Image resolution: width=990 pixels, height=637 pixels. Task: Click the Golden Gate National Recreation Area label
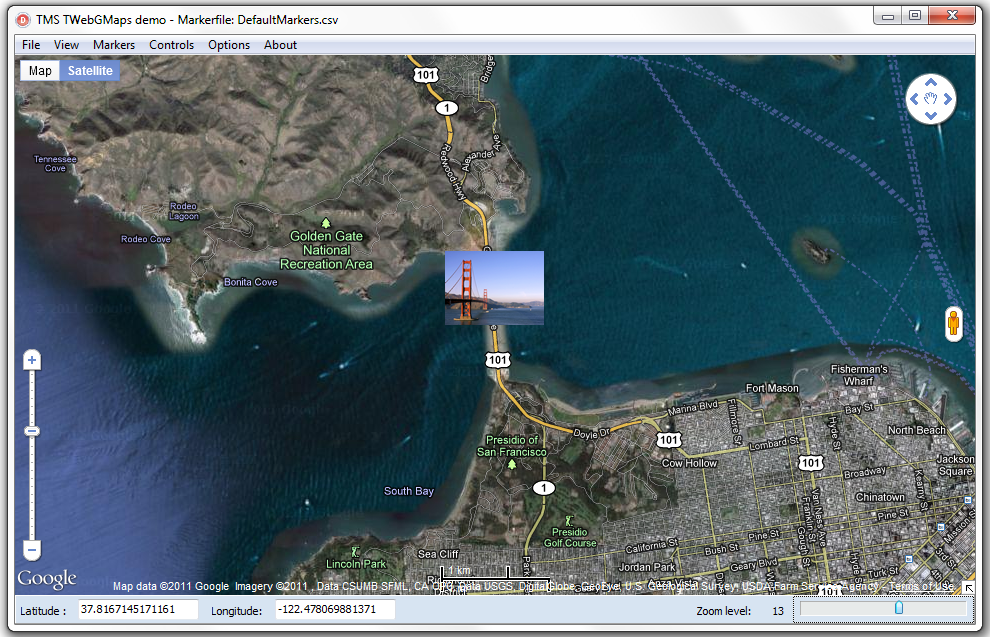coord(326,250)
